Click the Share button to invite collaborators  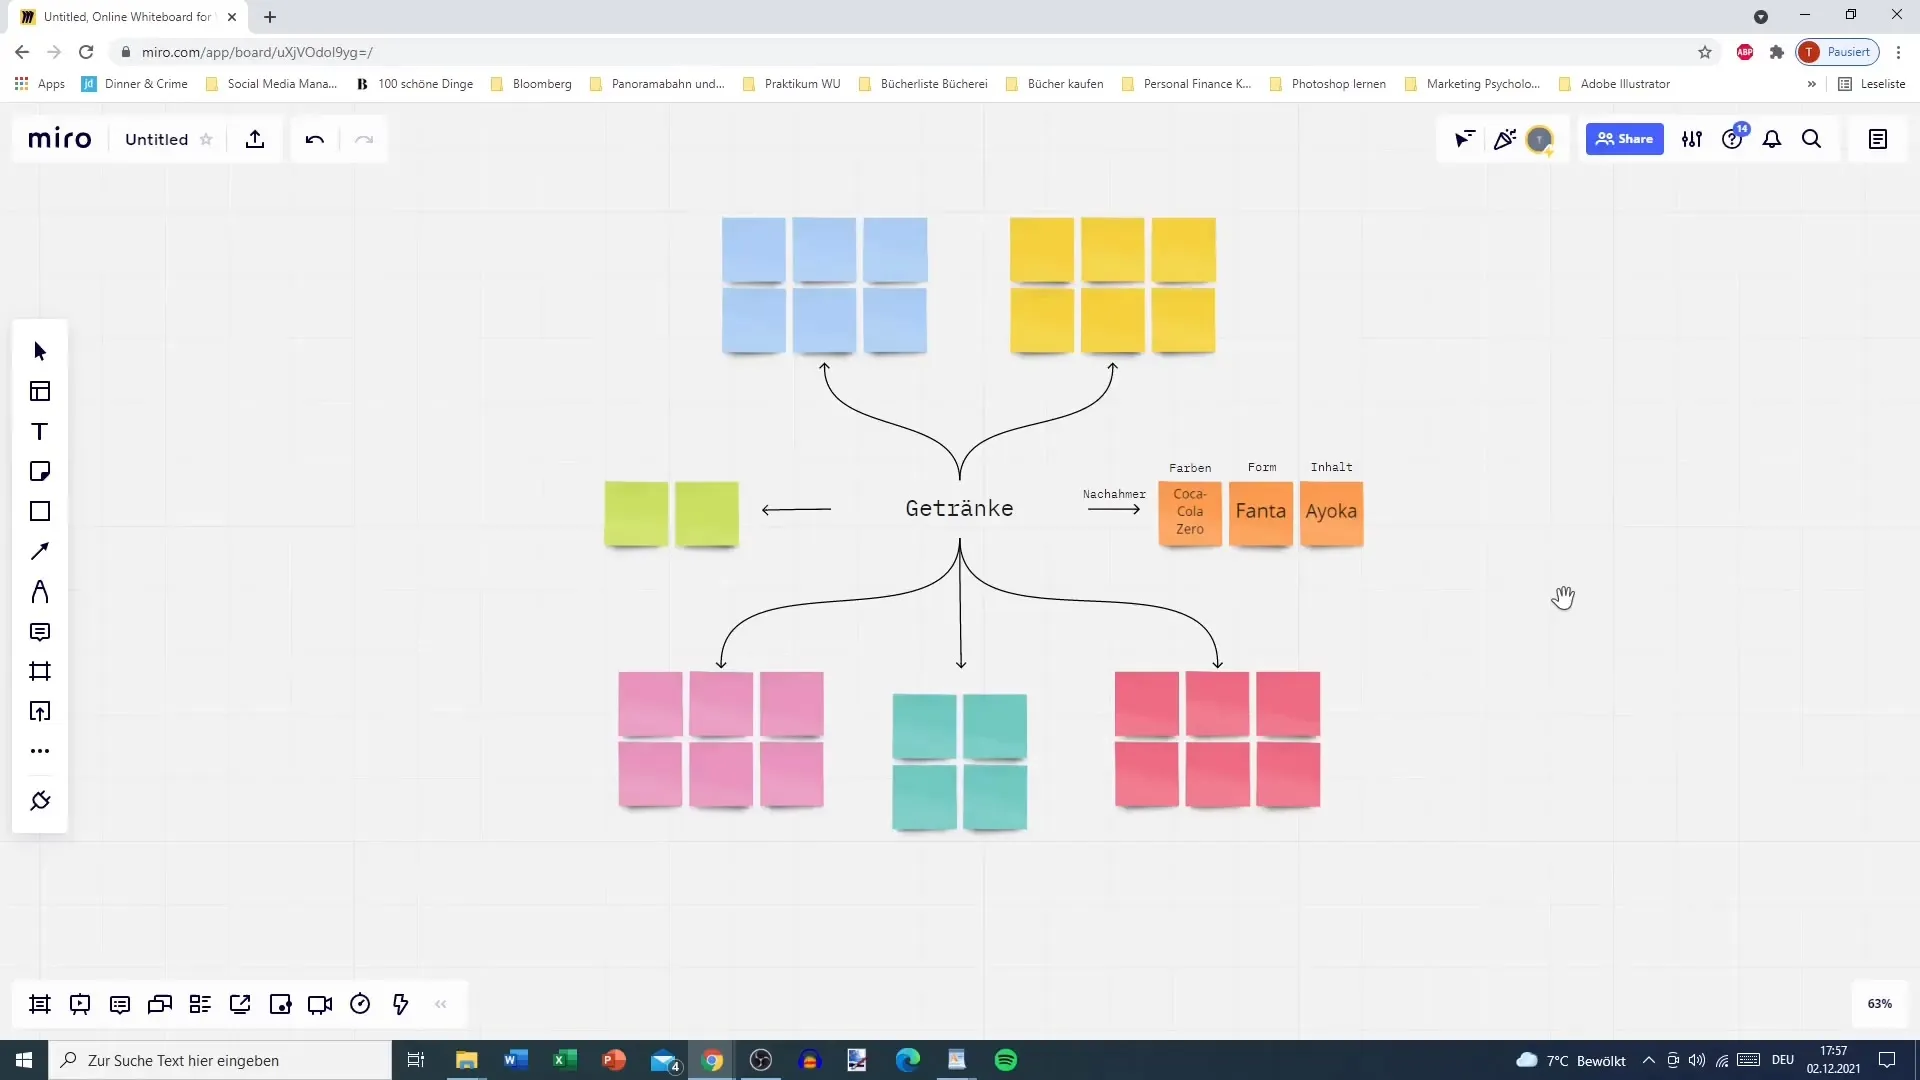[1625, 138]
